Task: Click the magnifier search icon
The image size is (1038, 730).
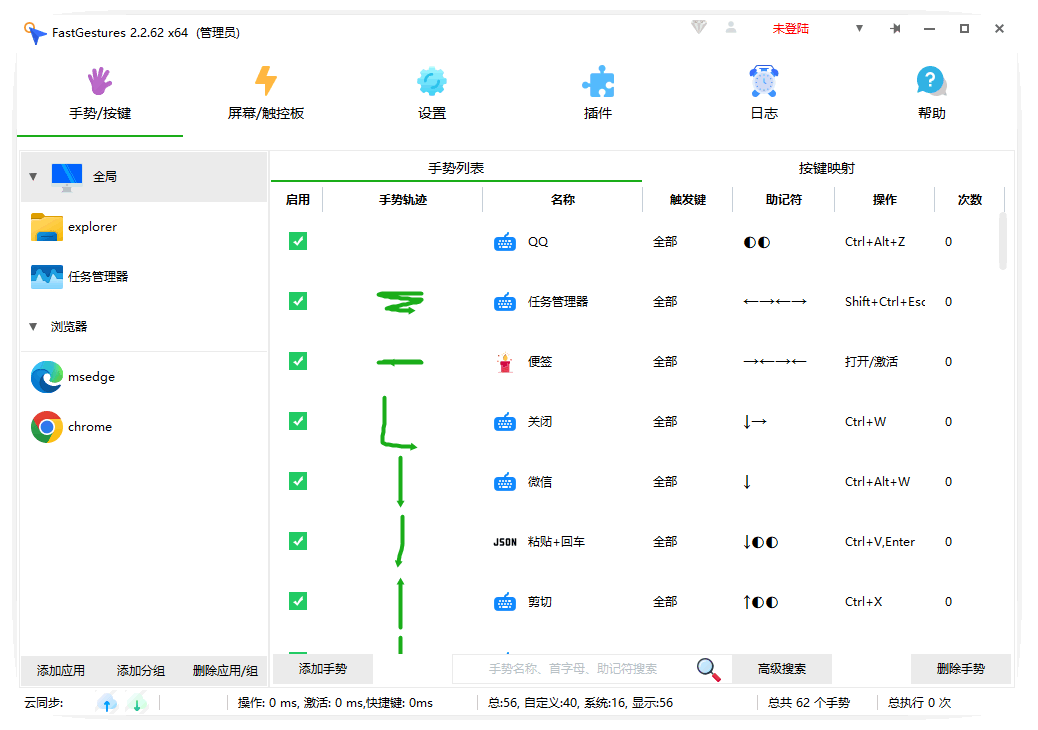Action: [x=708, y=669]
